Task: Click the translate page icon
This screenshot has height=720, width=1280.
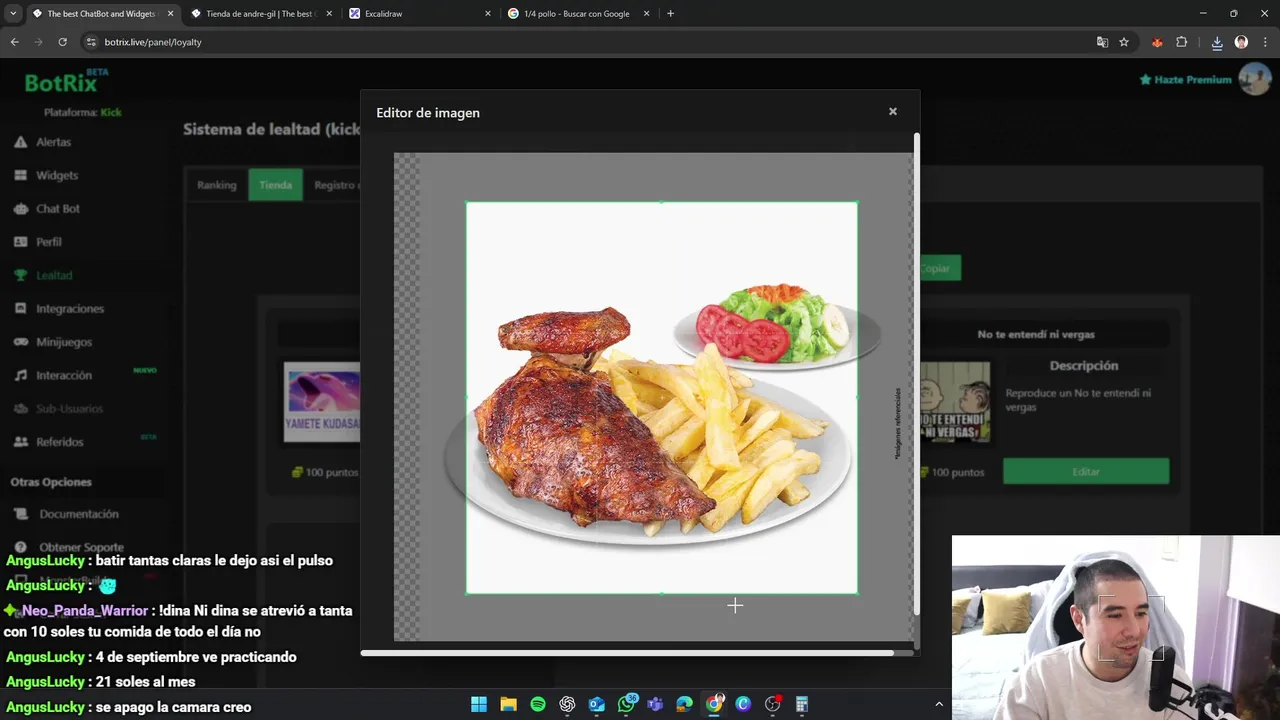Action: (x=1102, y=42)
